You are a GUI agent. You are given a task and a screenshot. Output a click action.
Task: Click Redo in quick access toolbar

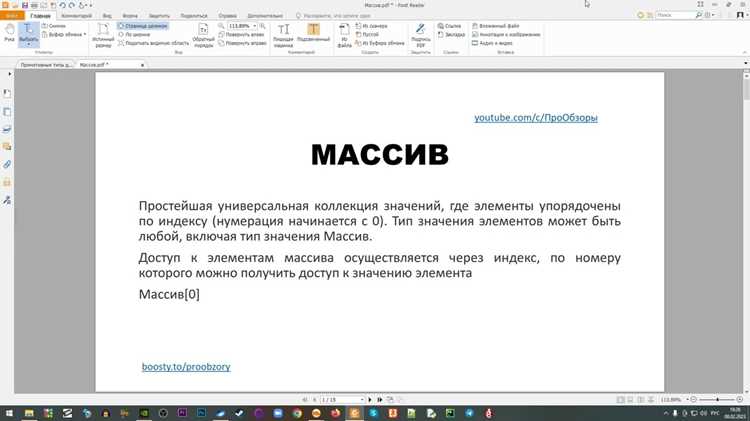click(x=72, y=5)
